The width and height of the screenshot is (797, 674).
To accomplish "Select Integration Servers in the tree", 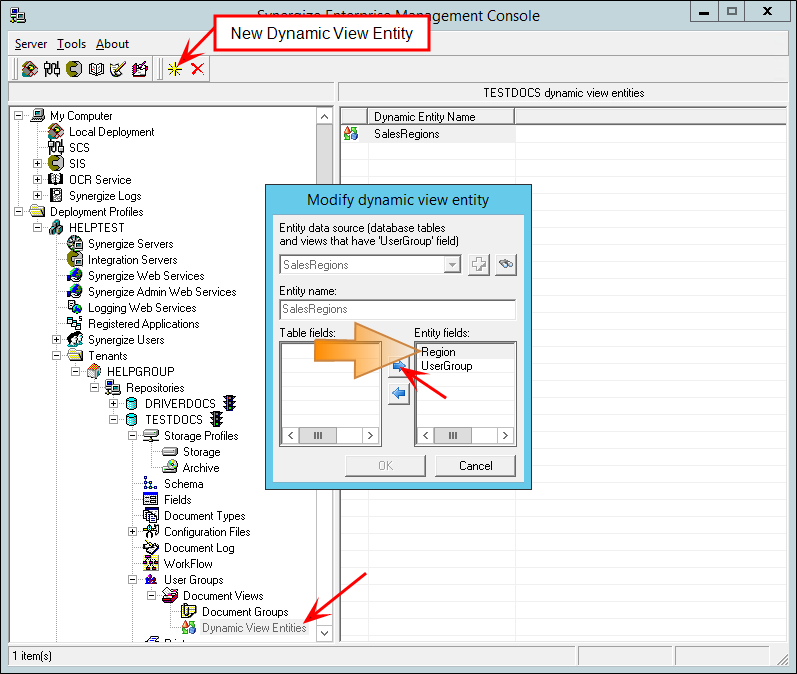I will [133, 260].
